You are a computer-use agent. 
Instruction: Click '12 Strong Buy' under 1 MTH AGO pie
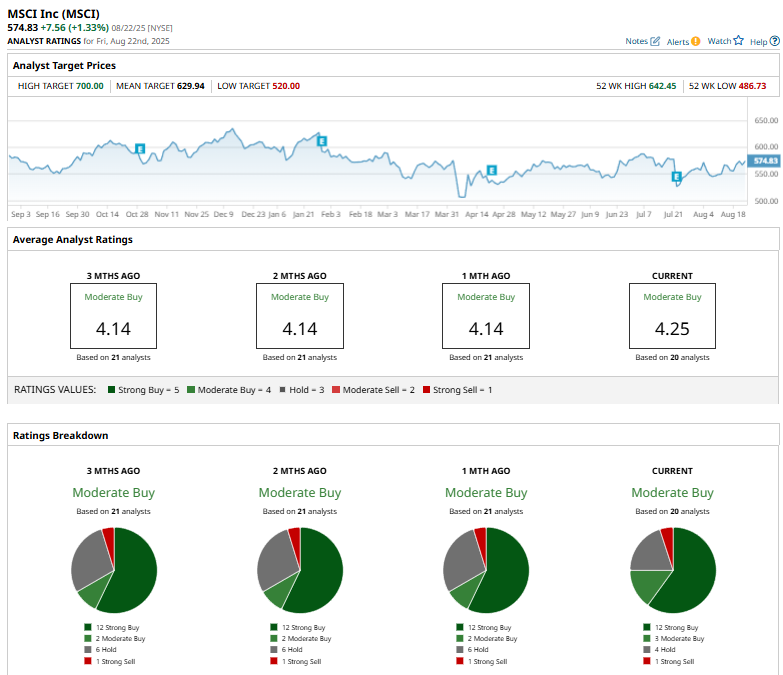click(489, 628)
